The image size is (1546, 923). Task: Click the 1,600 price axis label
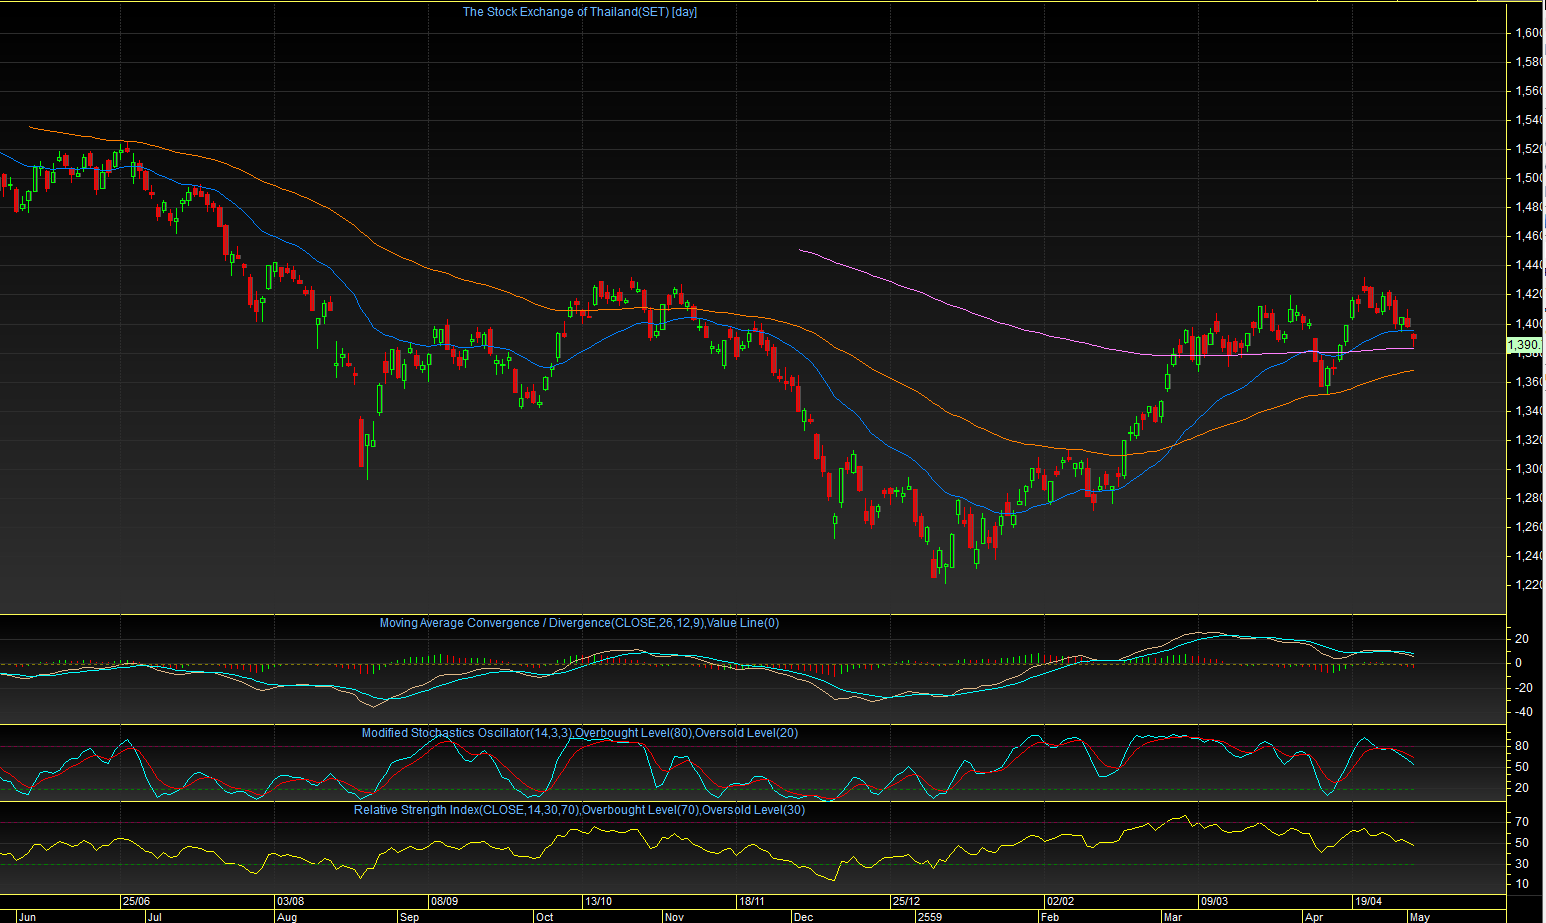click(1529, 33)
